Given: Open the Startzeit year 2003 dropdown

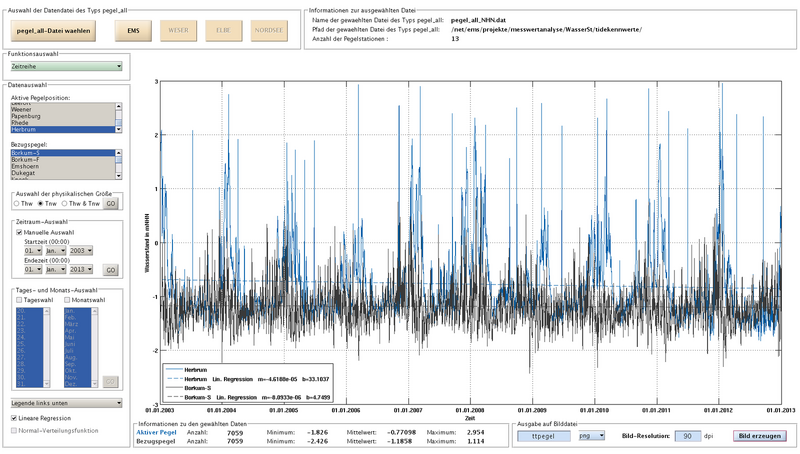Looking at the screenshot, I should [81, 251].
